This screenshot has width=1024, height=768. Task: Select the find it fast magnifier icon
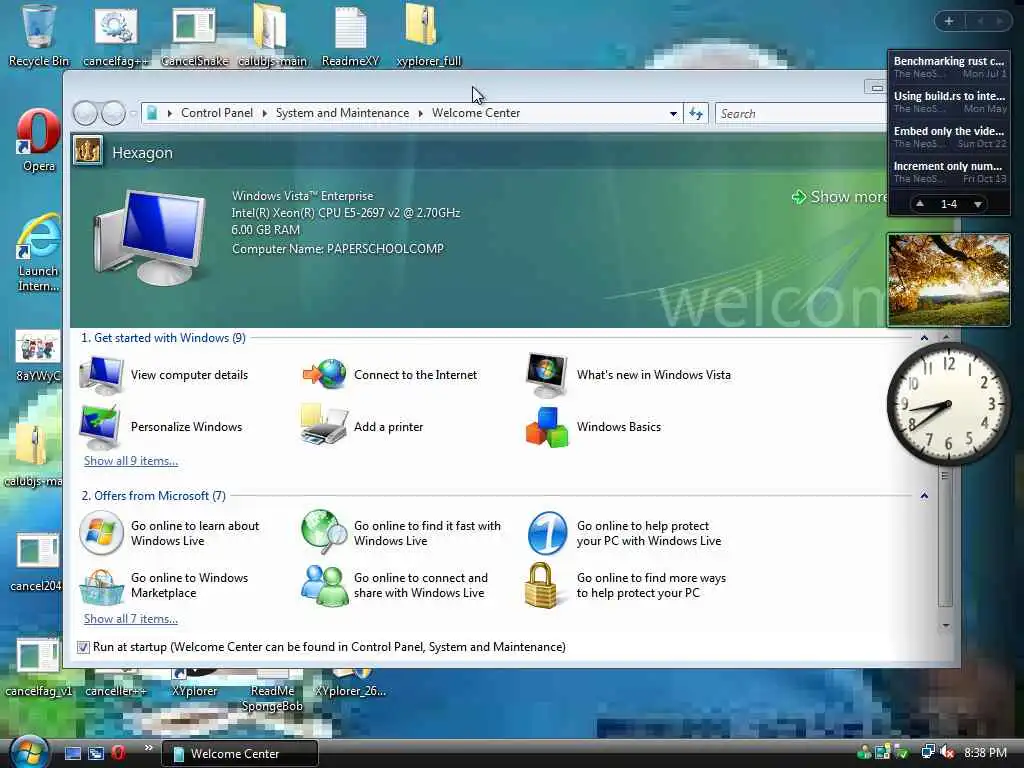pos(324,532)
